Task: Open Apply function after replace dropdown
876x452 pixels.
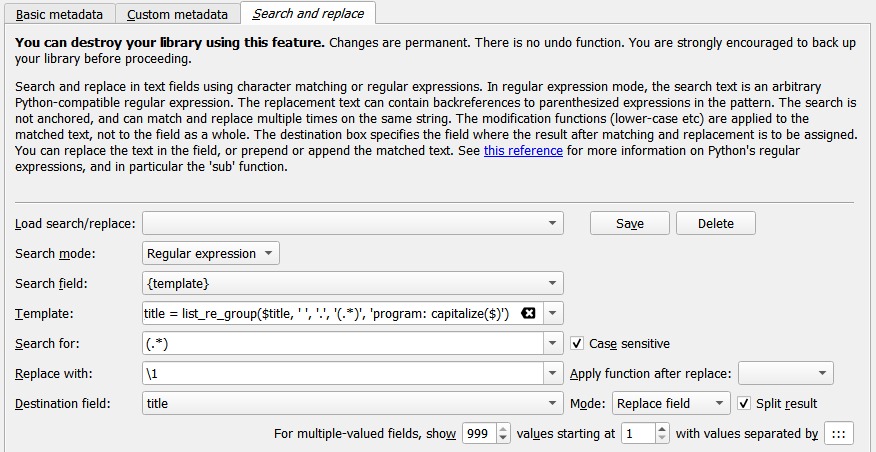Action: [822, 373]
